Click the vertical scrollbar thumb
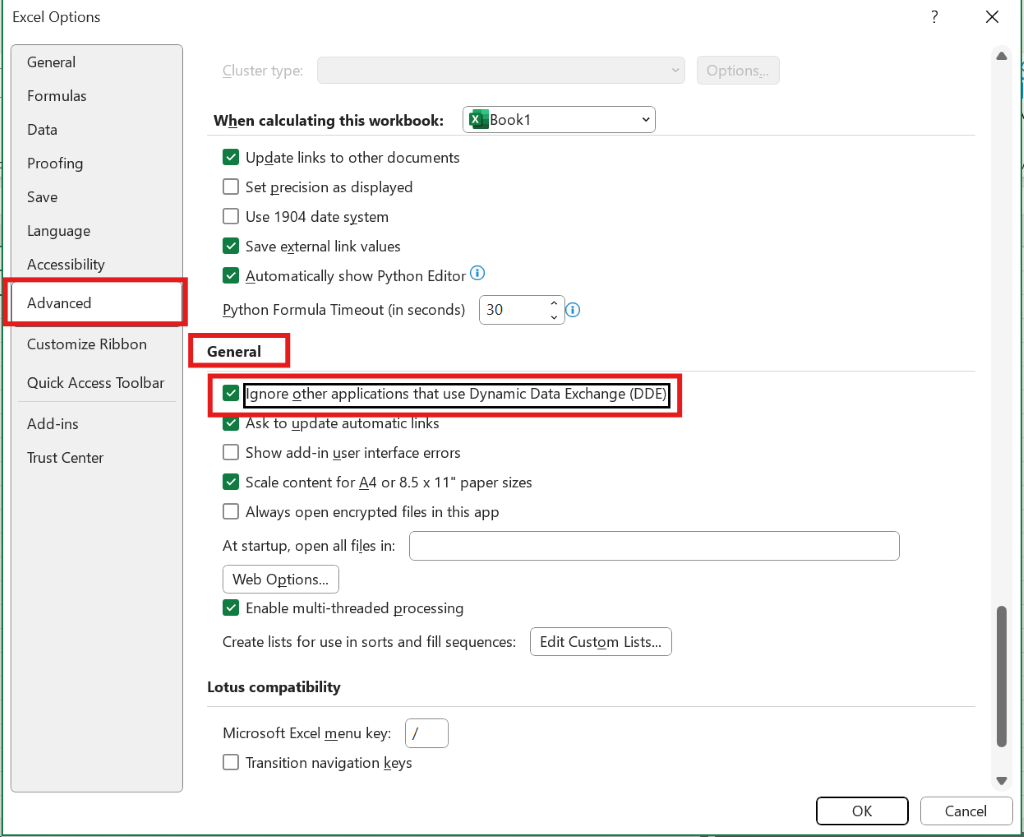 [1002, 676]
